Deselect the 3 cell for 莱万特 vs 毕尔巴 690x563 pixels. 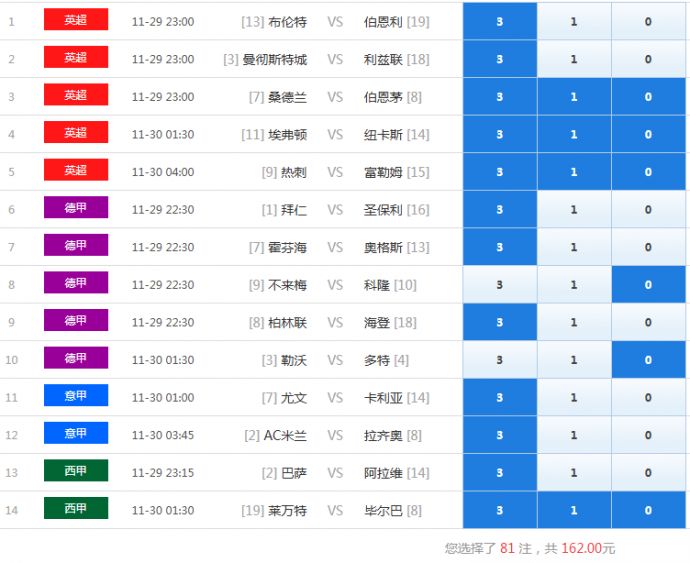(499, 510)
